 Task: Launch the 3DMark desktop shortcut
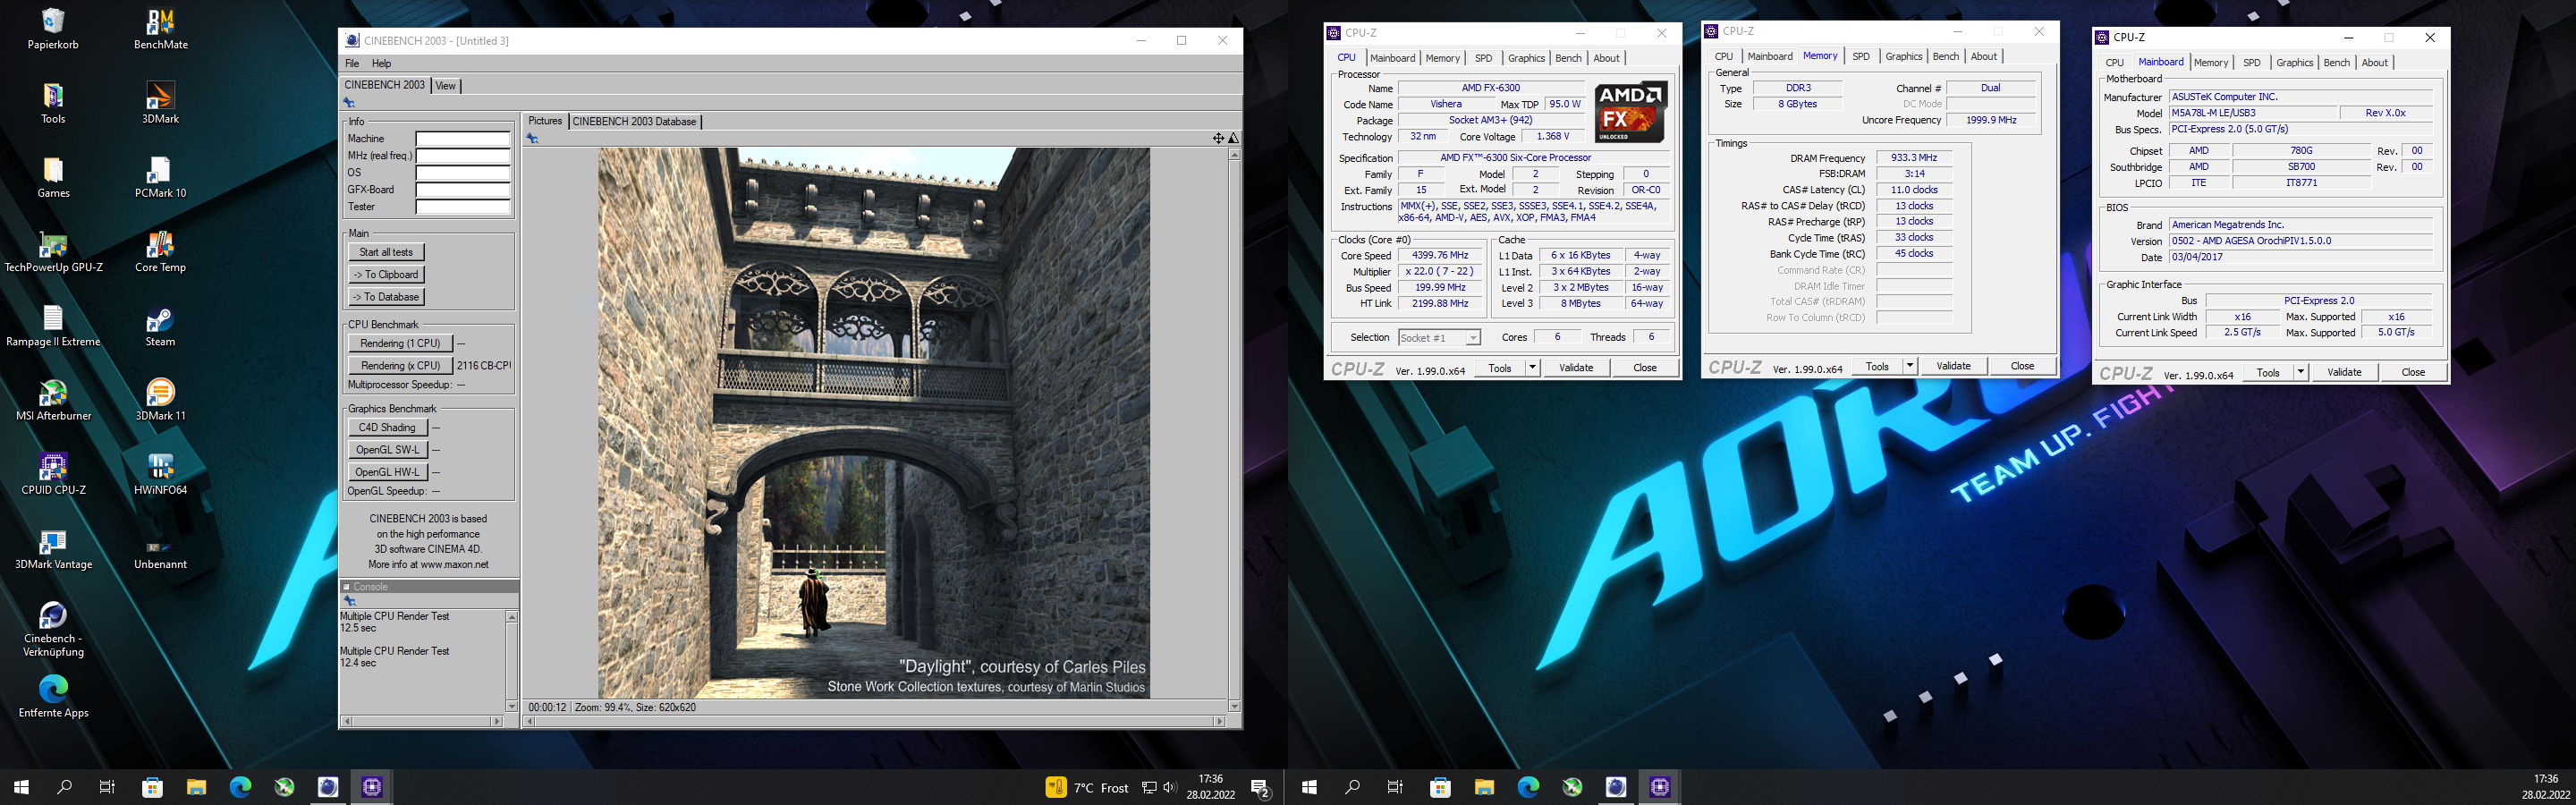point(160,104)
